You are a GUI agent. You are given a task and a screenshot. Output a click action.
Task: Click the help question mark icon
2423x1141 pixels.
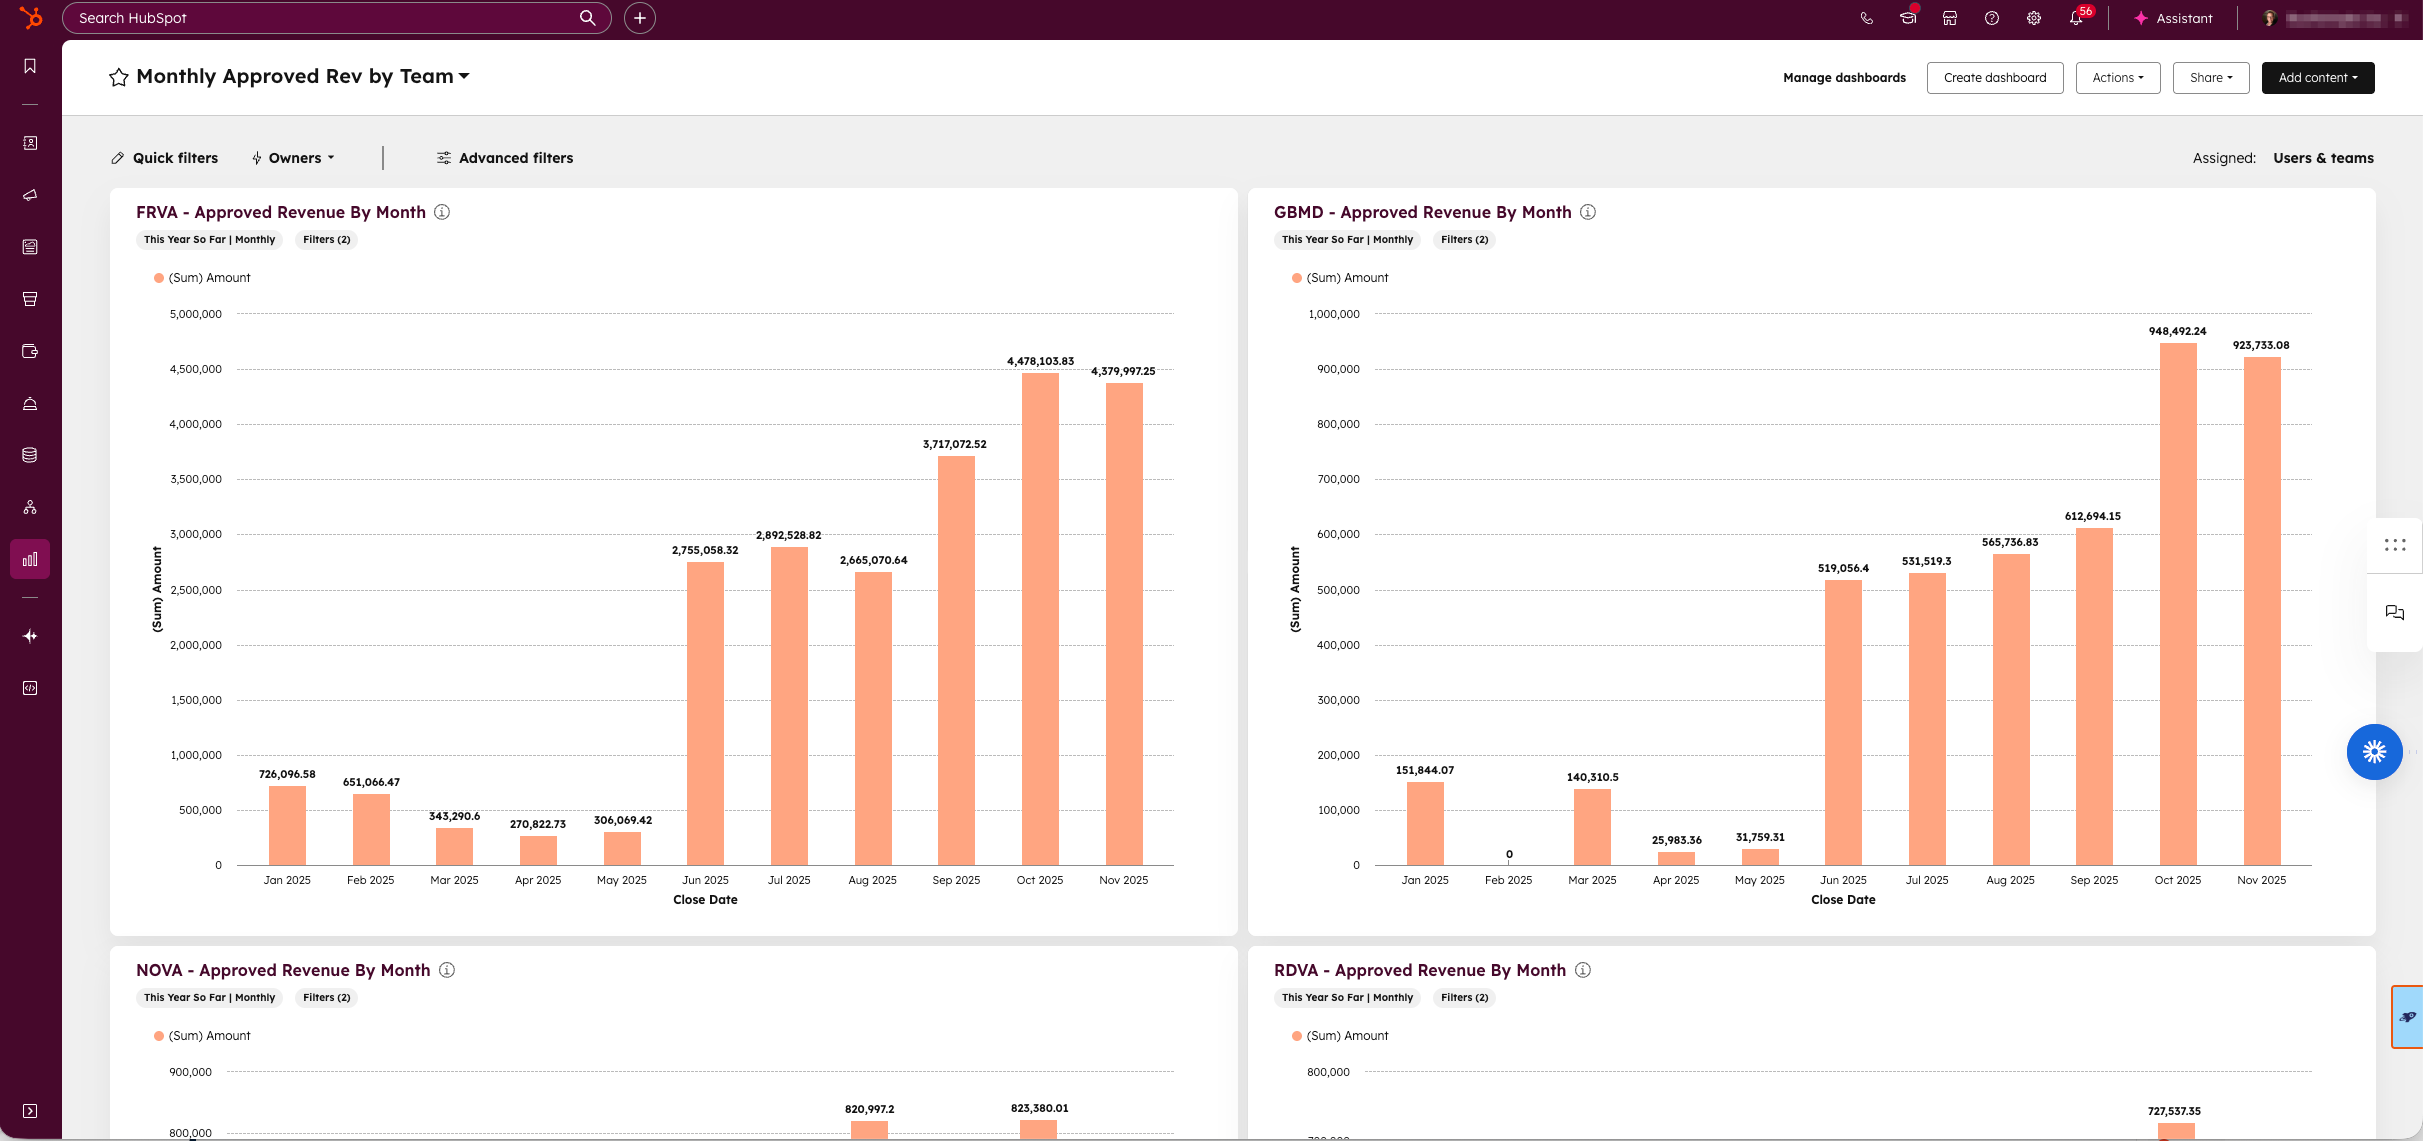point(1991,18)
